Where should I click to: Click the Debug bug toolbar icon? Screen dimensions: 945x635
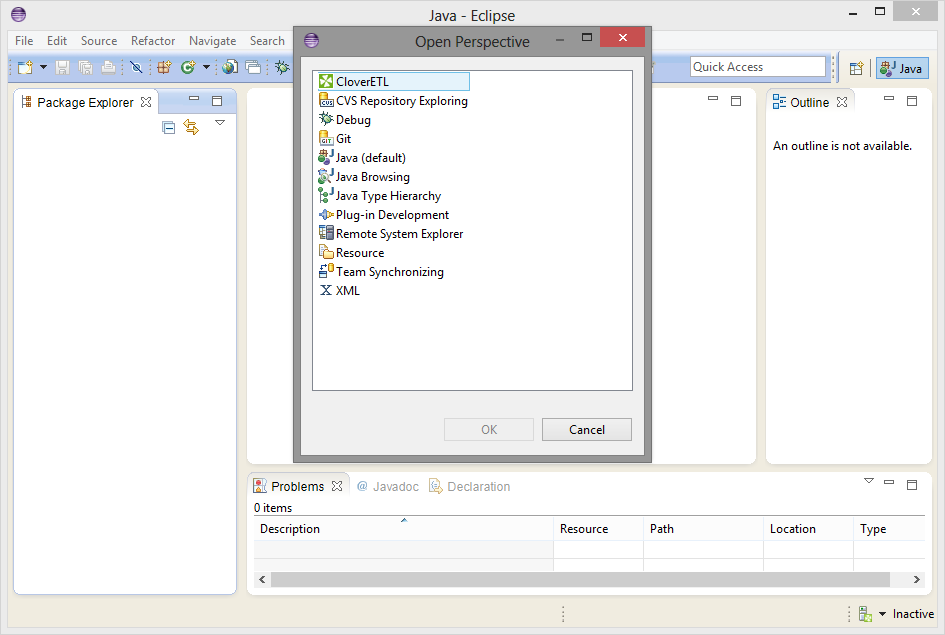coord(281,67)
